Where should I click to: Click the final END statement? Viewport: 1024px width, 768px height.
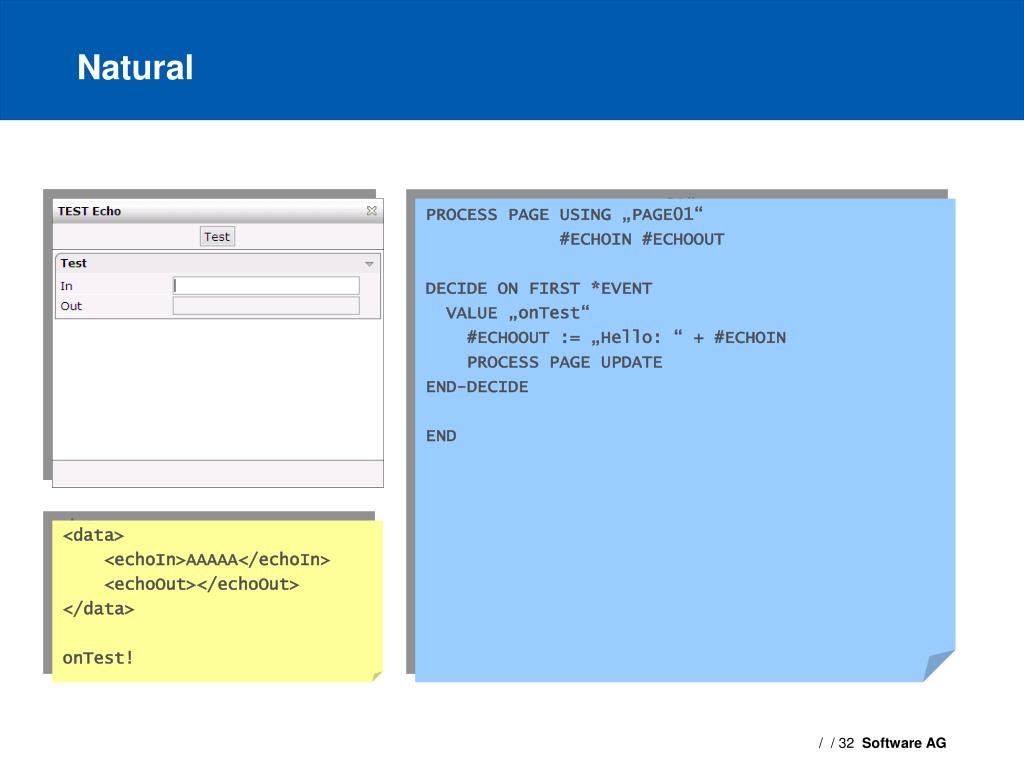click(441, 436)
